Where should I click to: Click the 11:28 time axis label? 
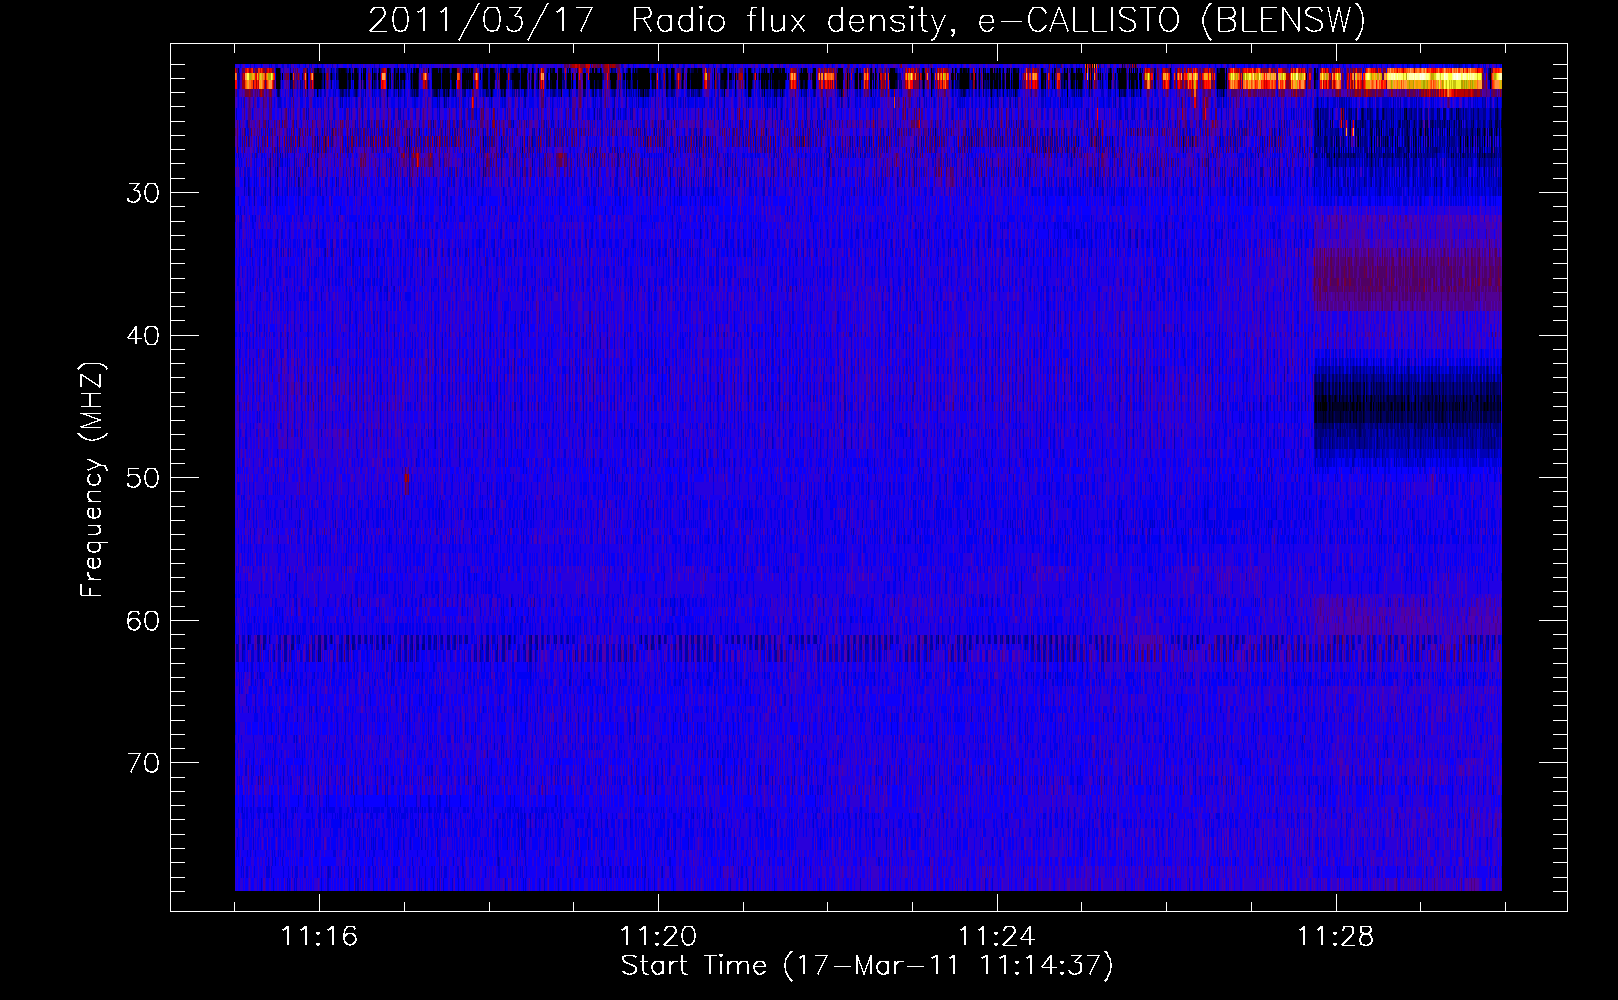(x=1335, y=937)
